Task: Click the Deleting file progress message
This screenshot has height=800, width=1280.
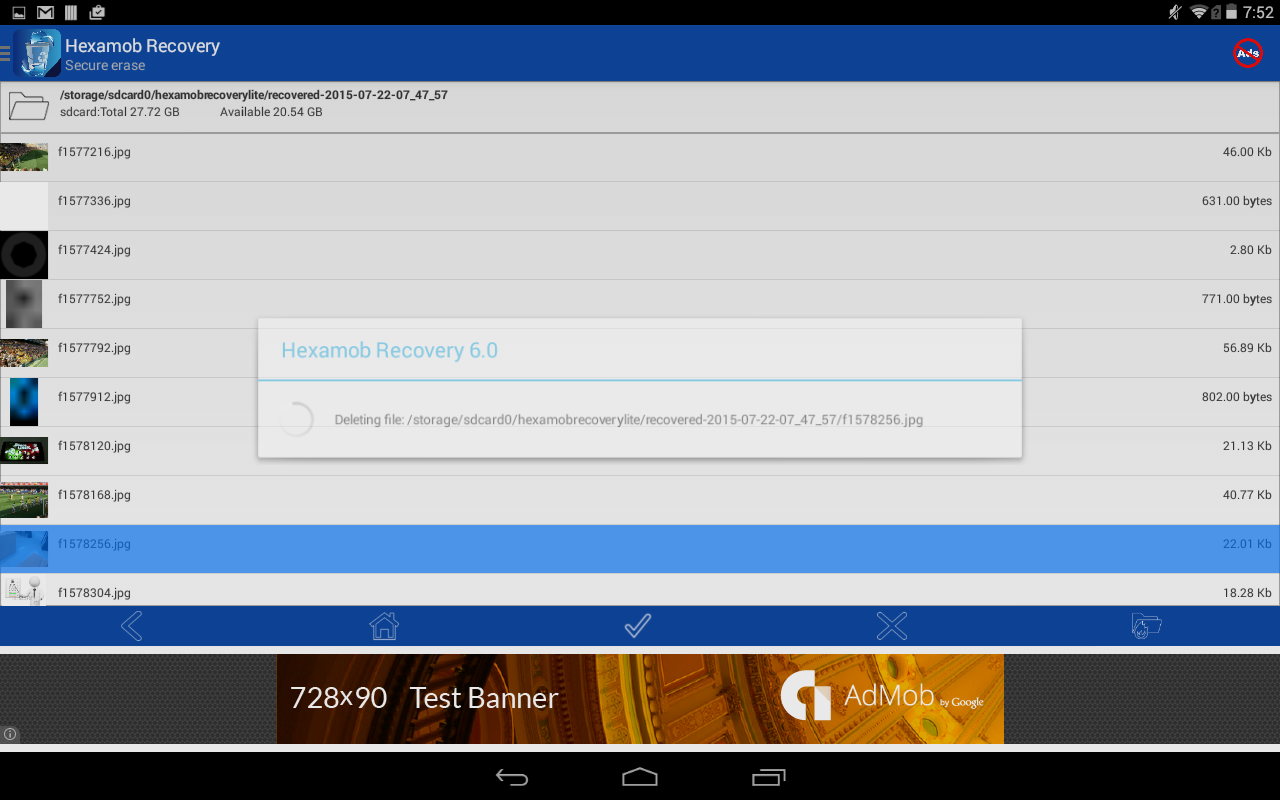Action: coord(629,420)
